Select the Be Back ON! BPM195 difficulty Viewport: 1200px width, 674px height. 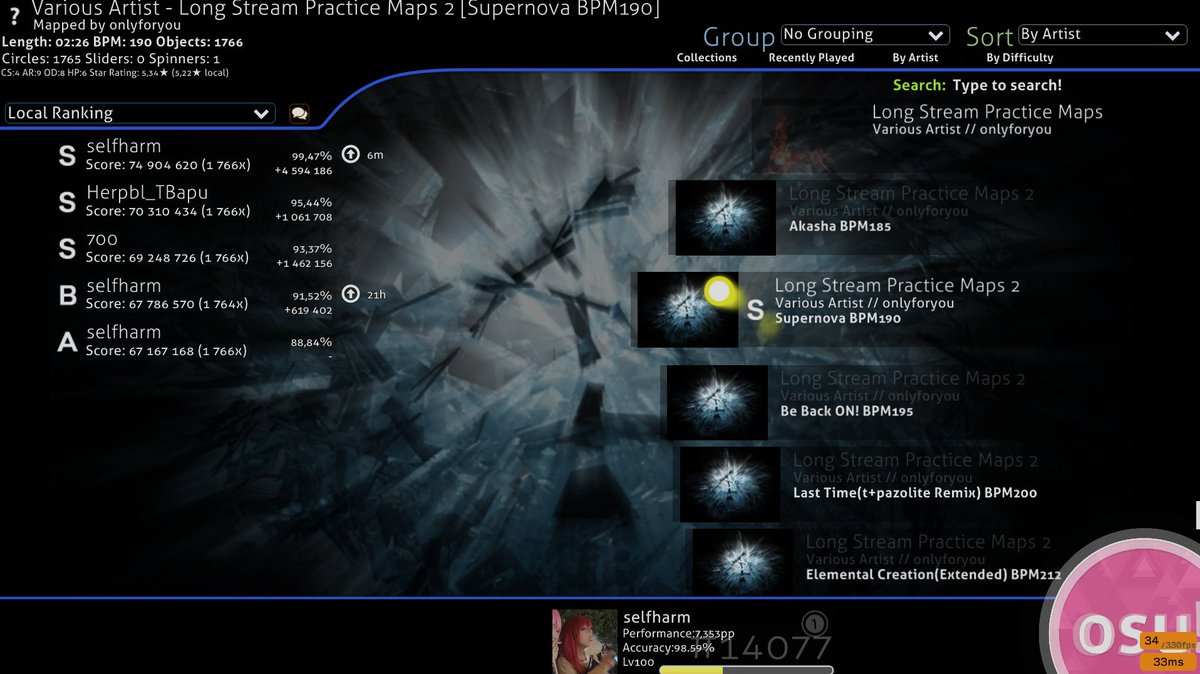pos(930,402)
